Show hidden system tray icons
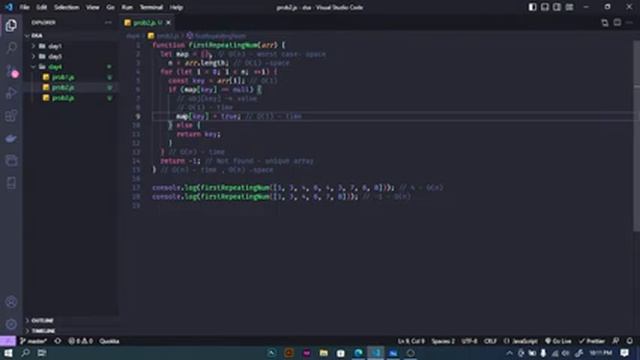The height and width of the screenshot is (360, 640). 509,353
